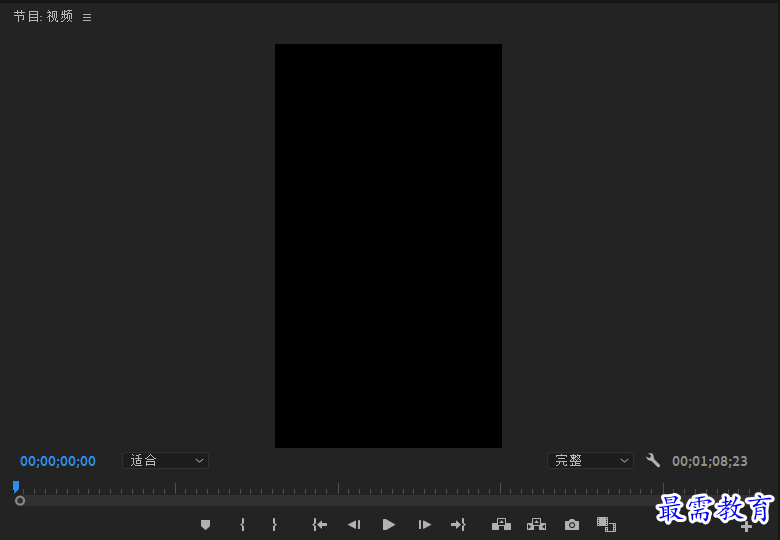Image resolution: width=780 pixels, height=540 pixels.
Task: Click the Mark In bracket button
Action: click(x=242, y=525)
